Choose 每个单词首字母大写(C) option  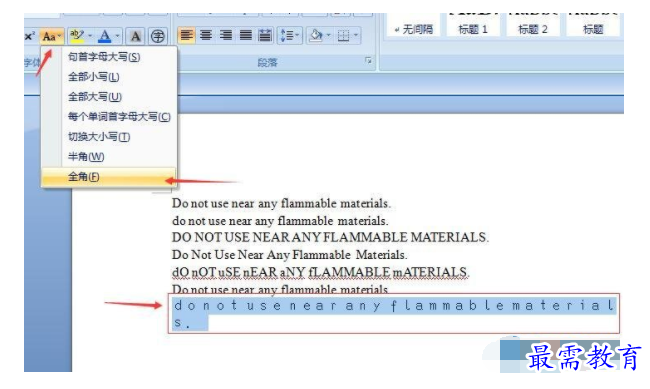109,117
